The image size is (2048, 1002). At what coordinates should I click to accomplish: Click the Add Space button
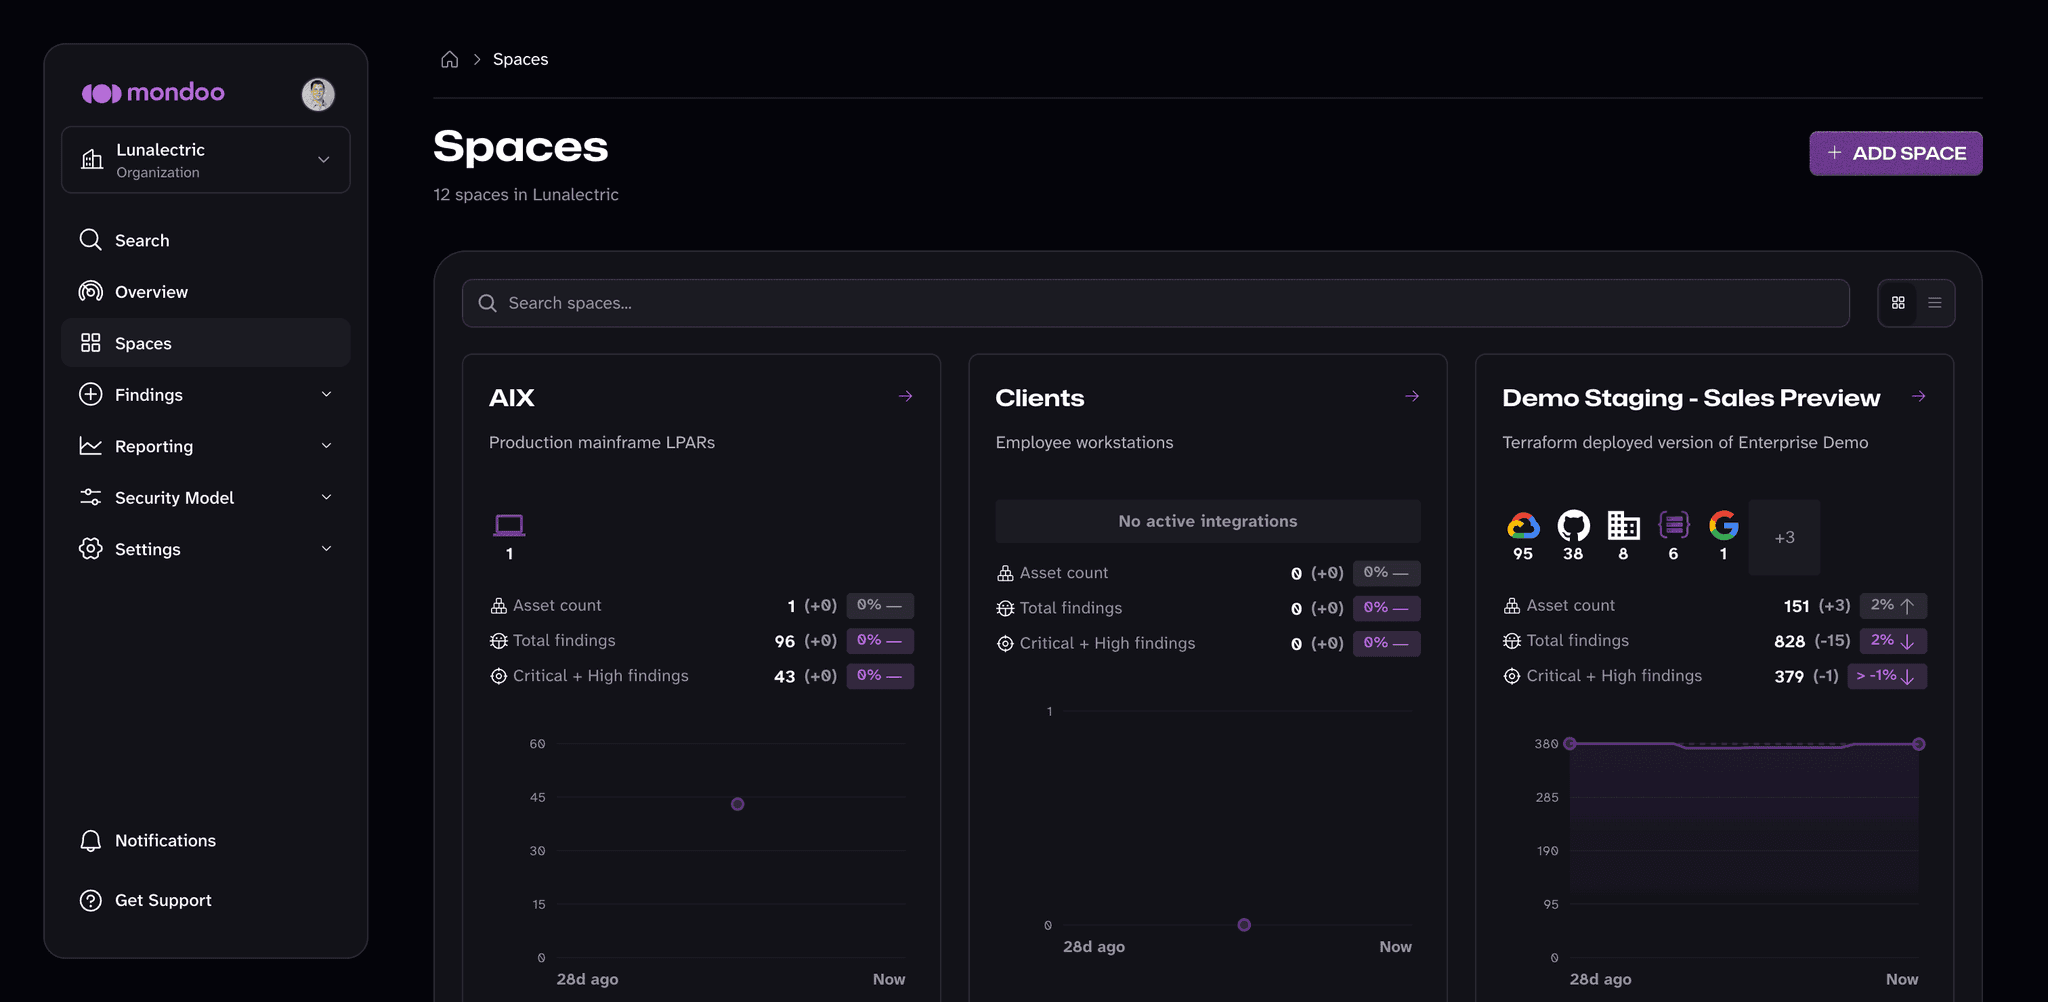pos(1896,153)
